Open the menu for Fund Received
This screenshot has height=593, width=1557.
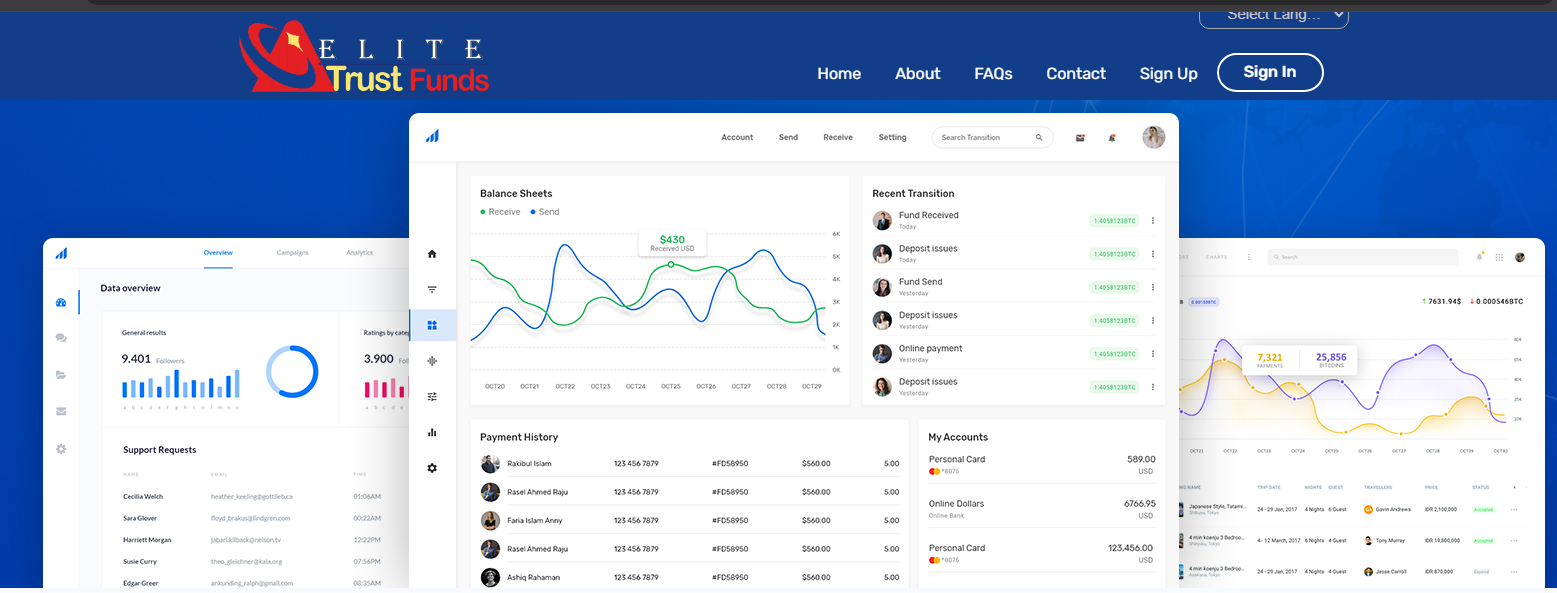1153,221
